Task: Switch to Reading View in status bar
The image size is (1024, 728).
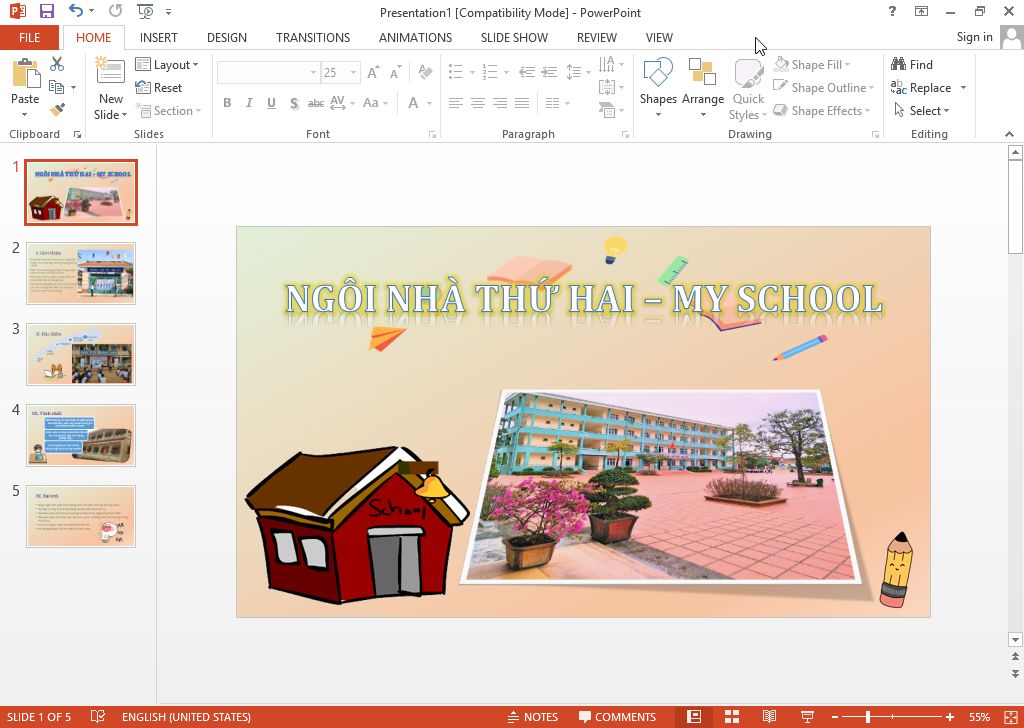Action: (x=769, y=717)
